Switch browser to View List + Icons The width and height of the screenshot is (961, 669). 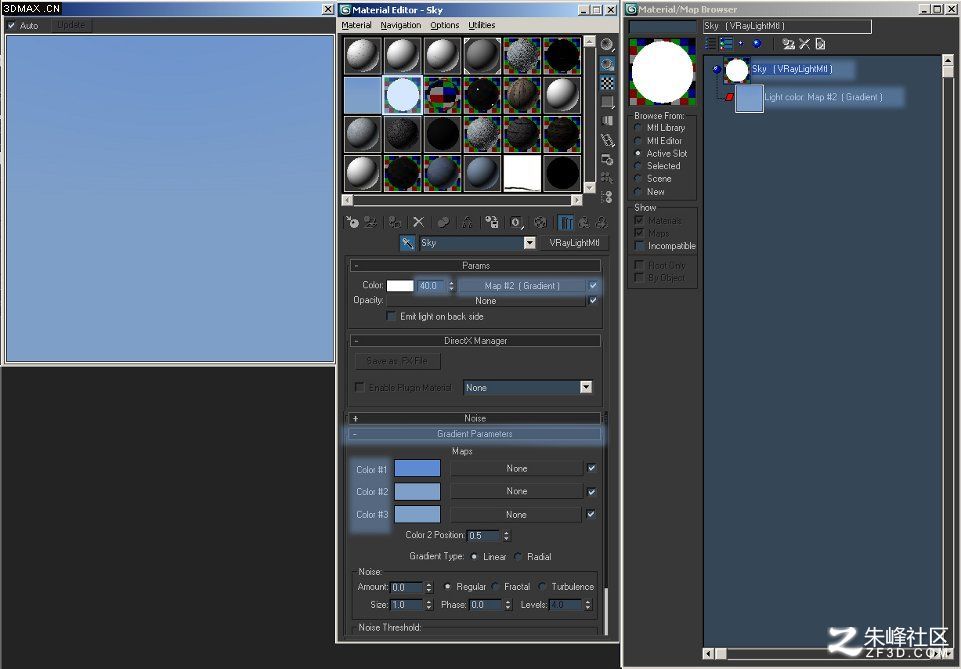pyautogui.click(x=726, y=44)
